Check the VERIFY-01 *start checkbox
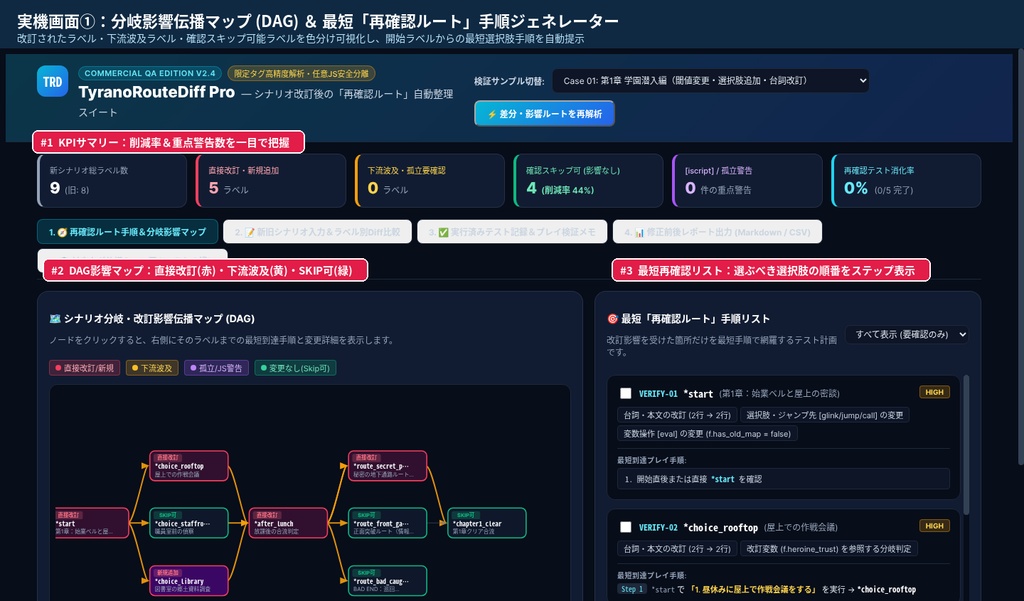The image size is (1024, 601). click(626, 393)
